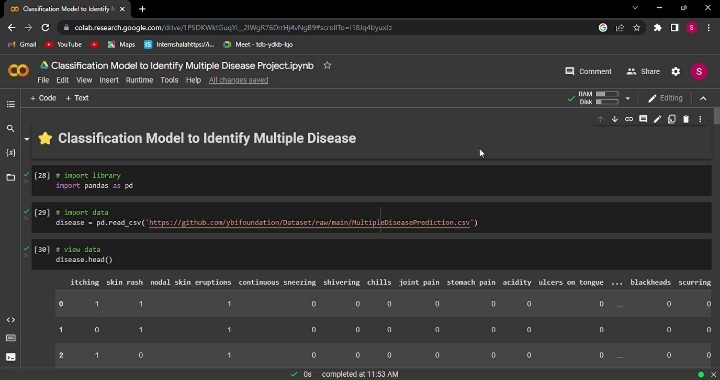
Task: Add a new Code cell
Action: 43,98
